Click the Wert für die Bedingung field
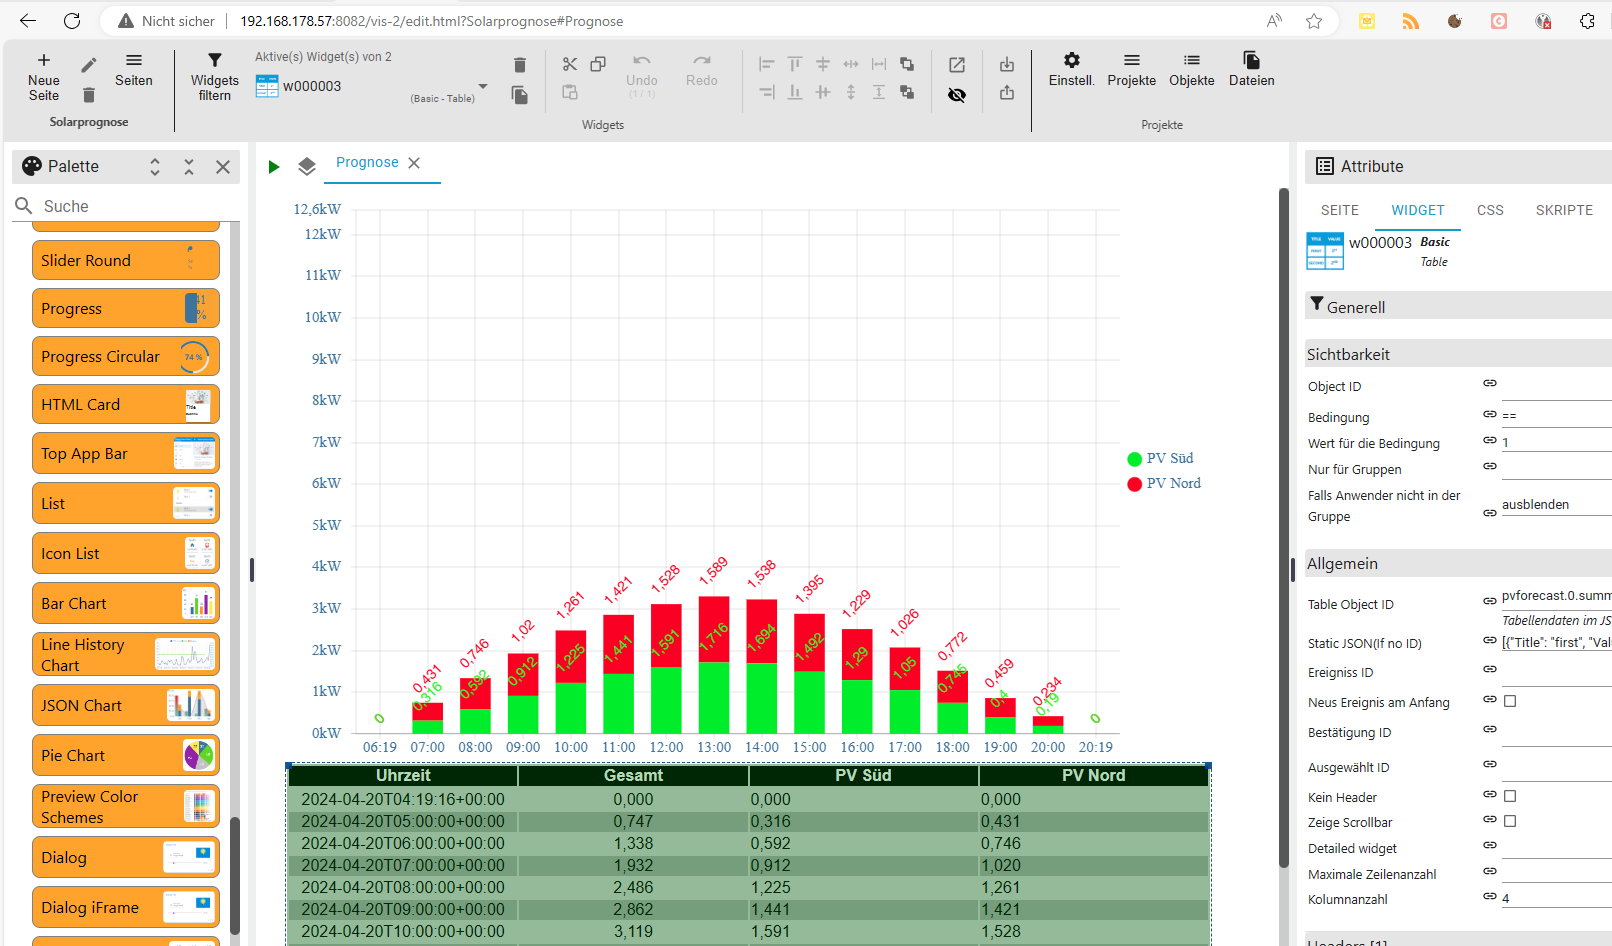This screenshot has width=1612, height=946. [x=1556, y=442]
